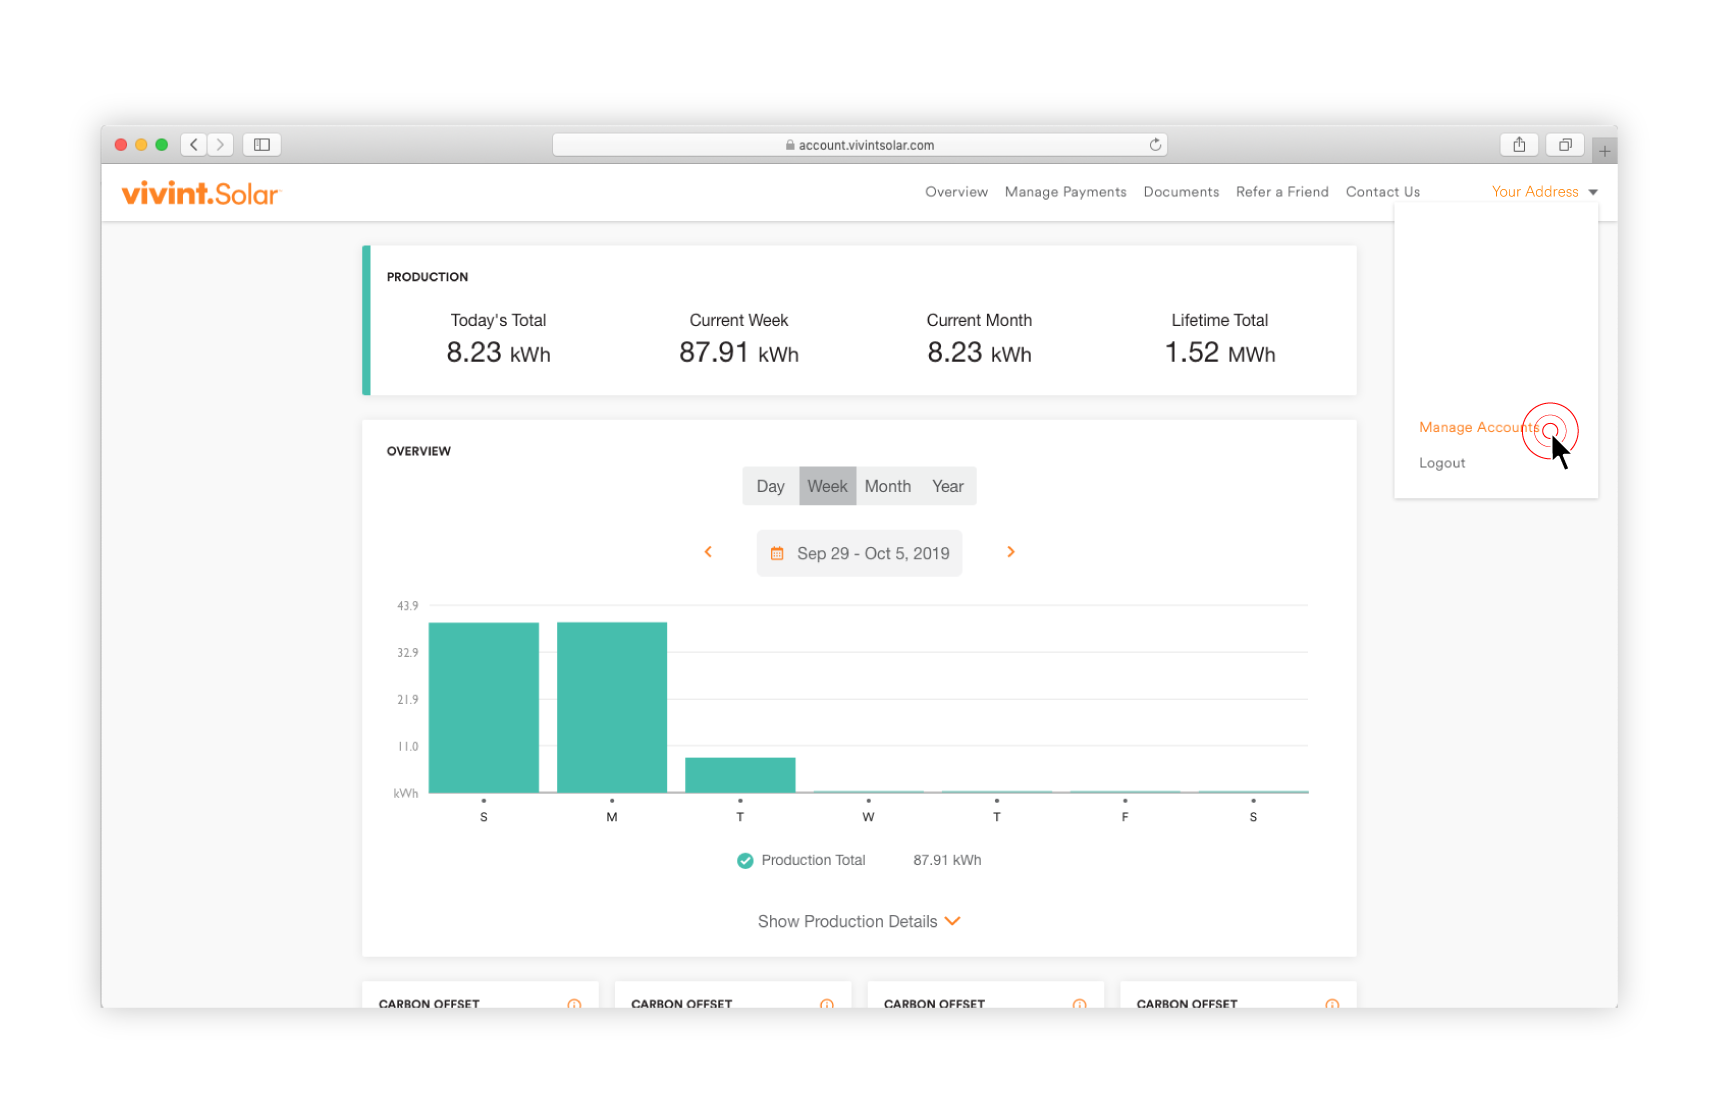
Task: Open Overview in the nav bar
Action: click(x=956, y=192)
